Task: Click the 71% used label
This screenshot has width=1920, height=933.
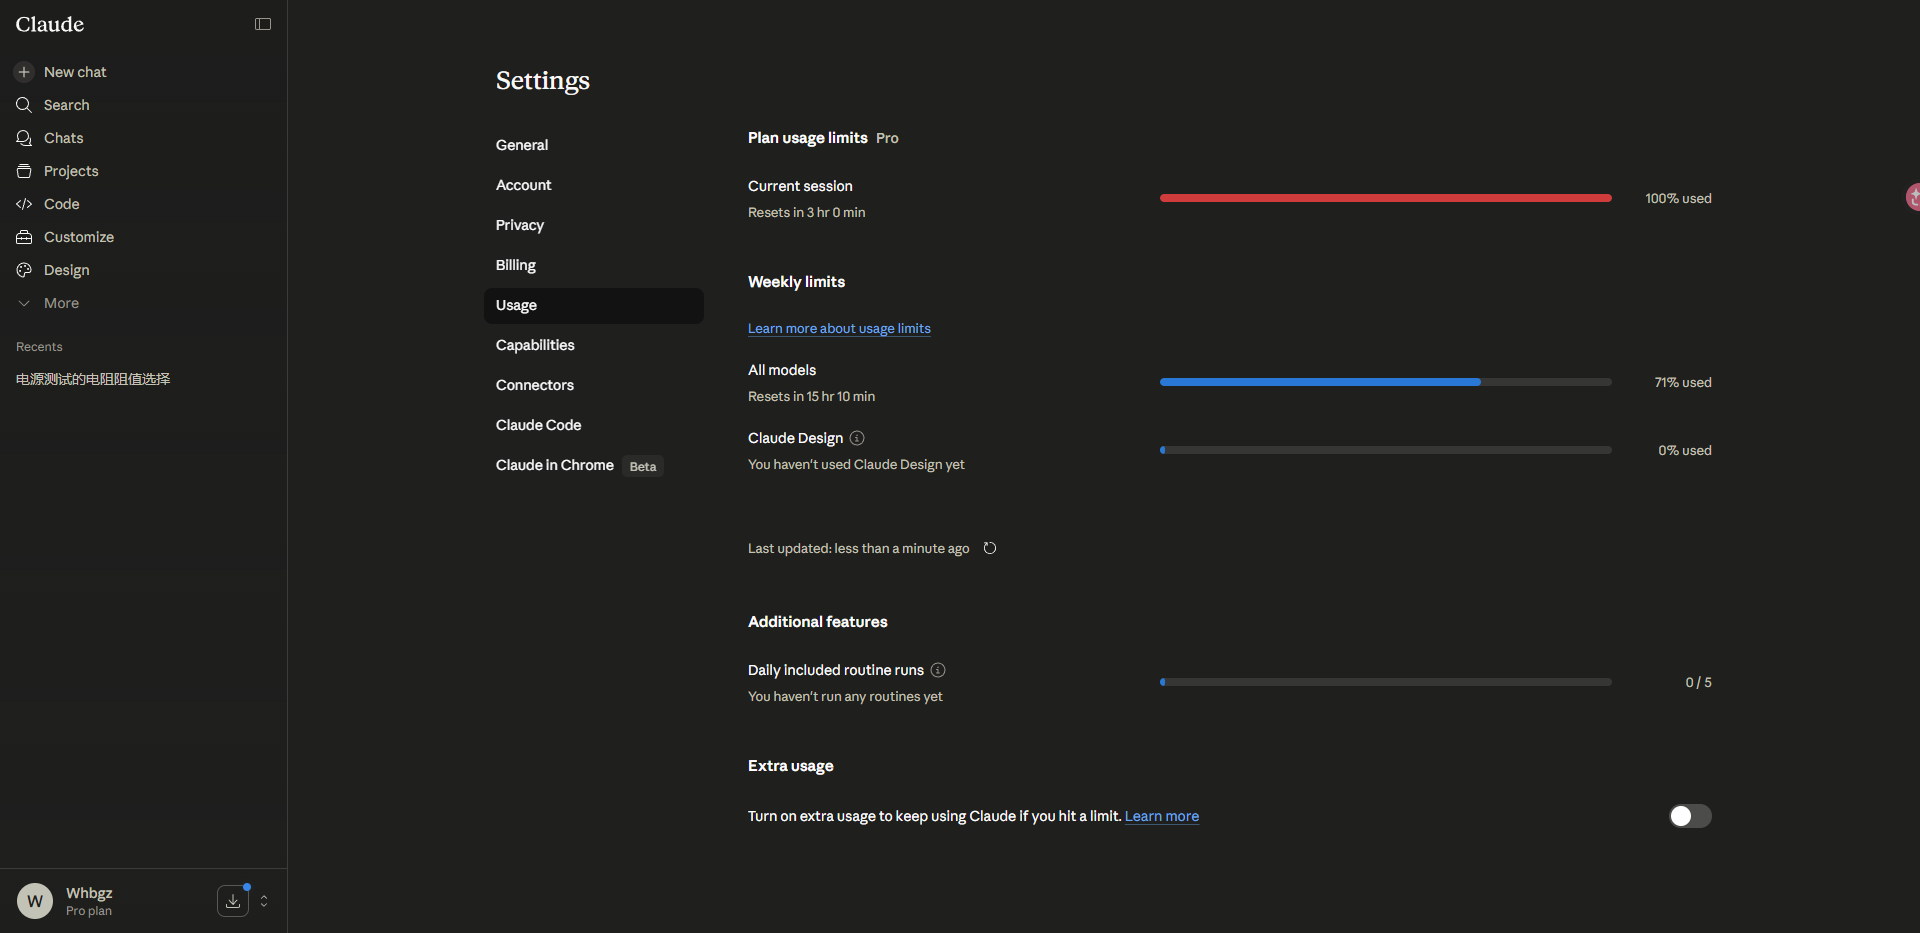Action: [1683, 382]
